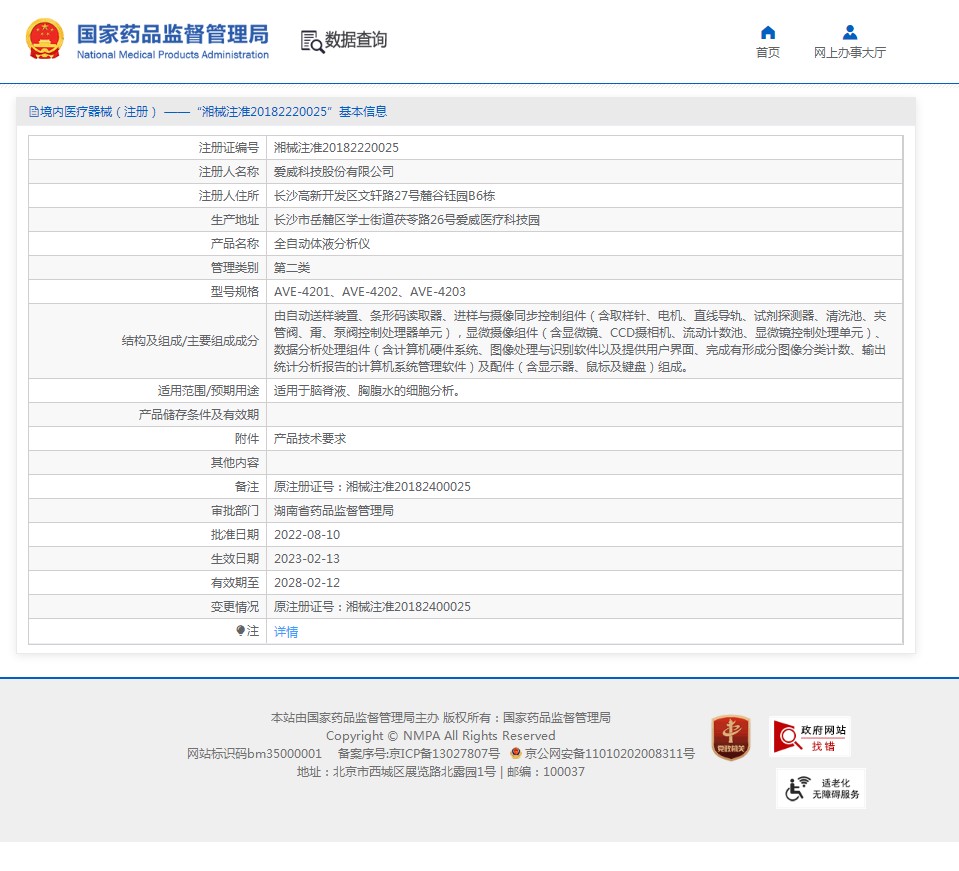959x871 pixels.
Task: Click the 生效日期 label cell
Action: (147, 558)
